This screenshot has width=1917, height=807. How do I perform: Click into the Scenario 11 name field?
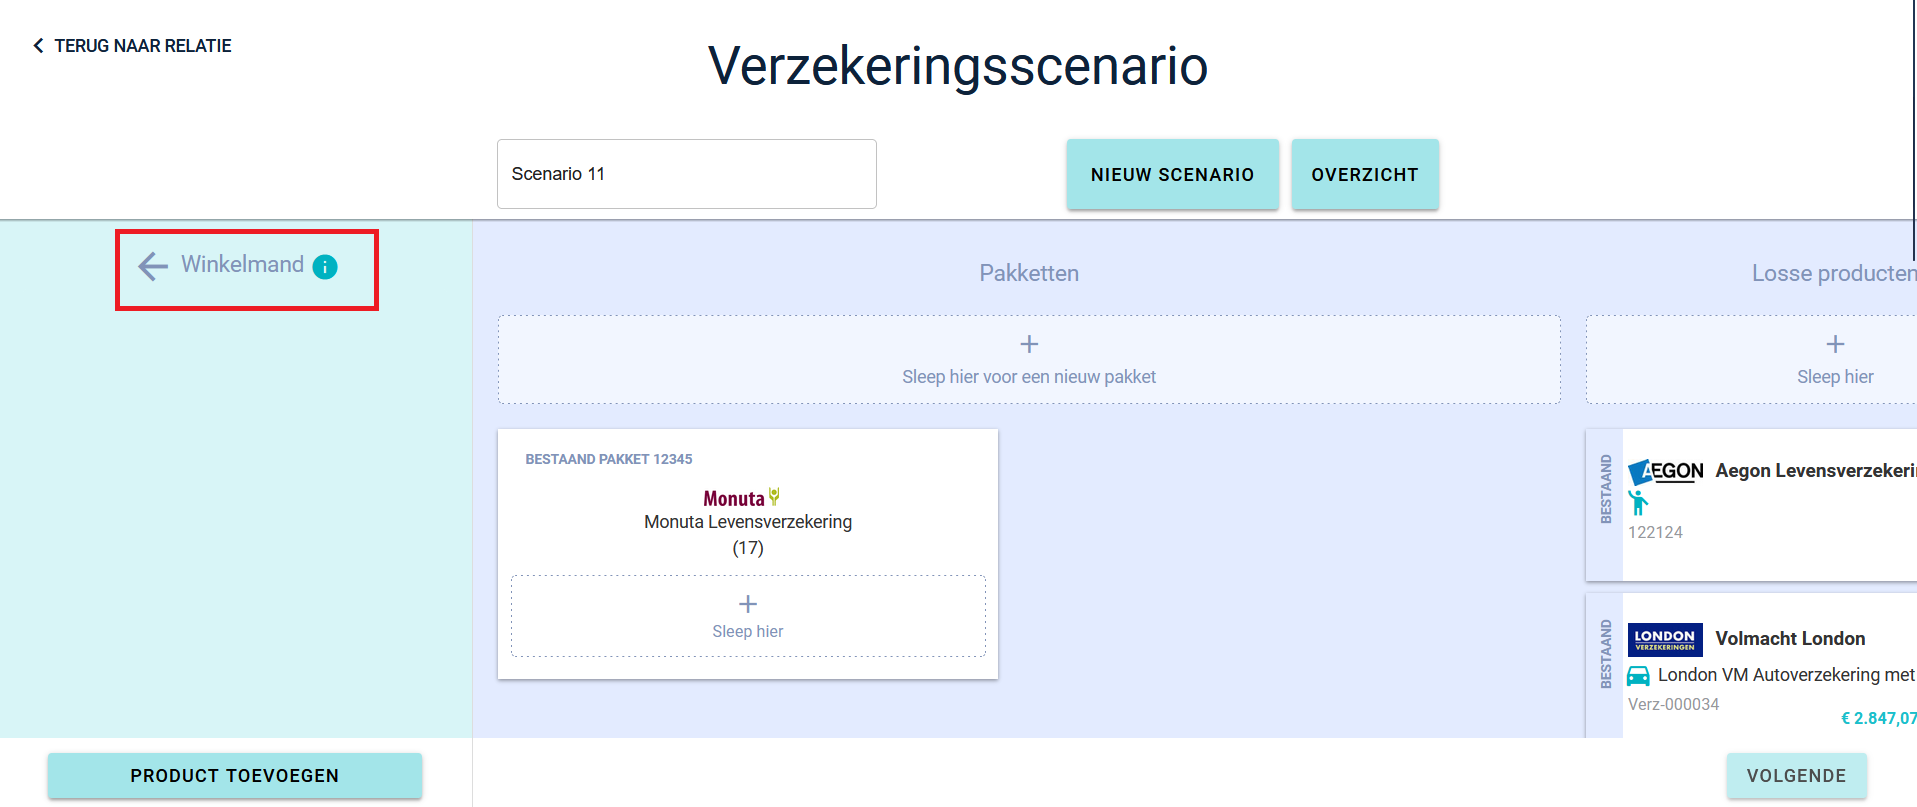coord(687,174)
